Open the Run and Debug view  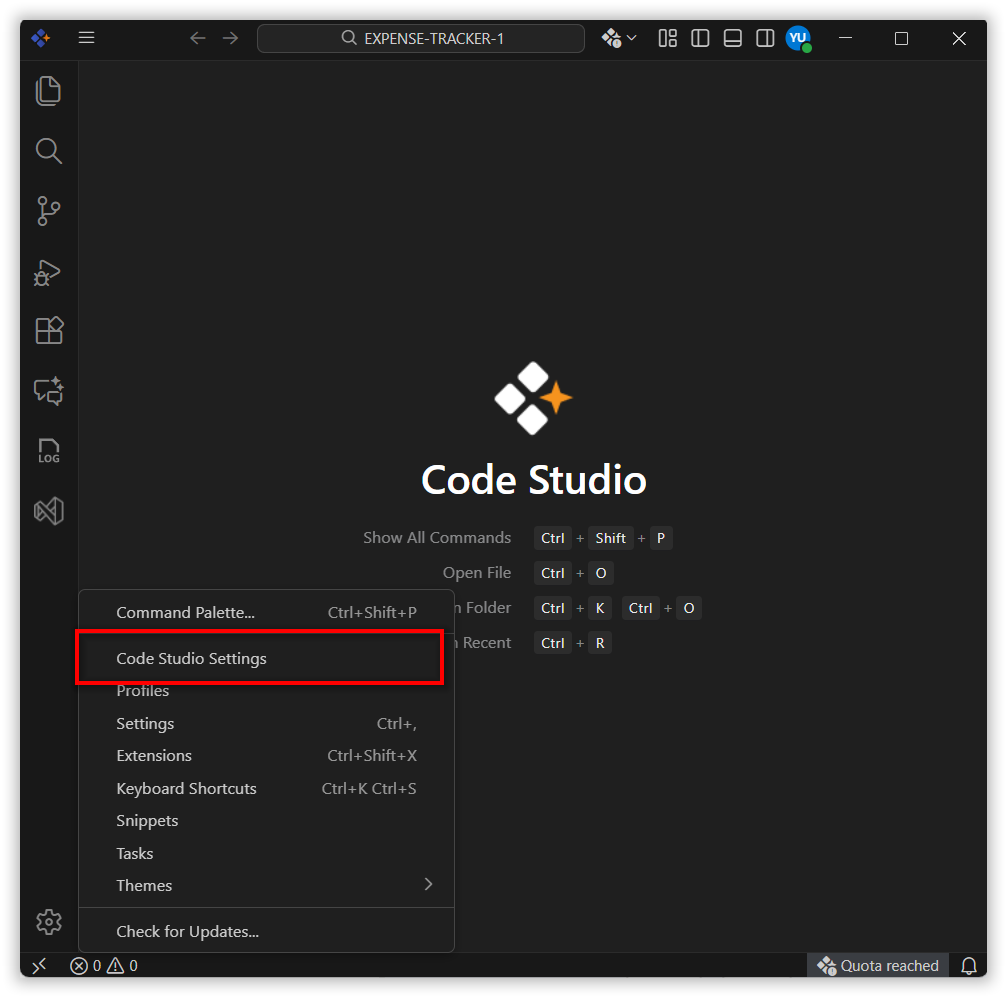click(48, 272)
